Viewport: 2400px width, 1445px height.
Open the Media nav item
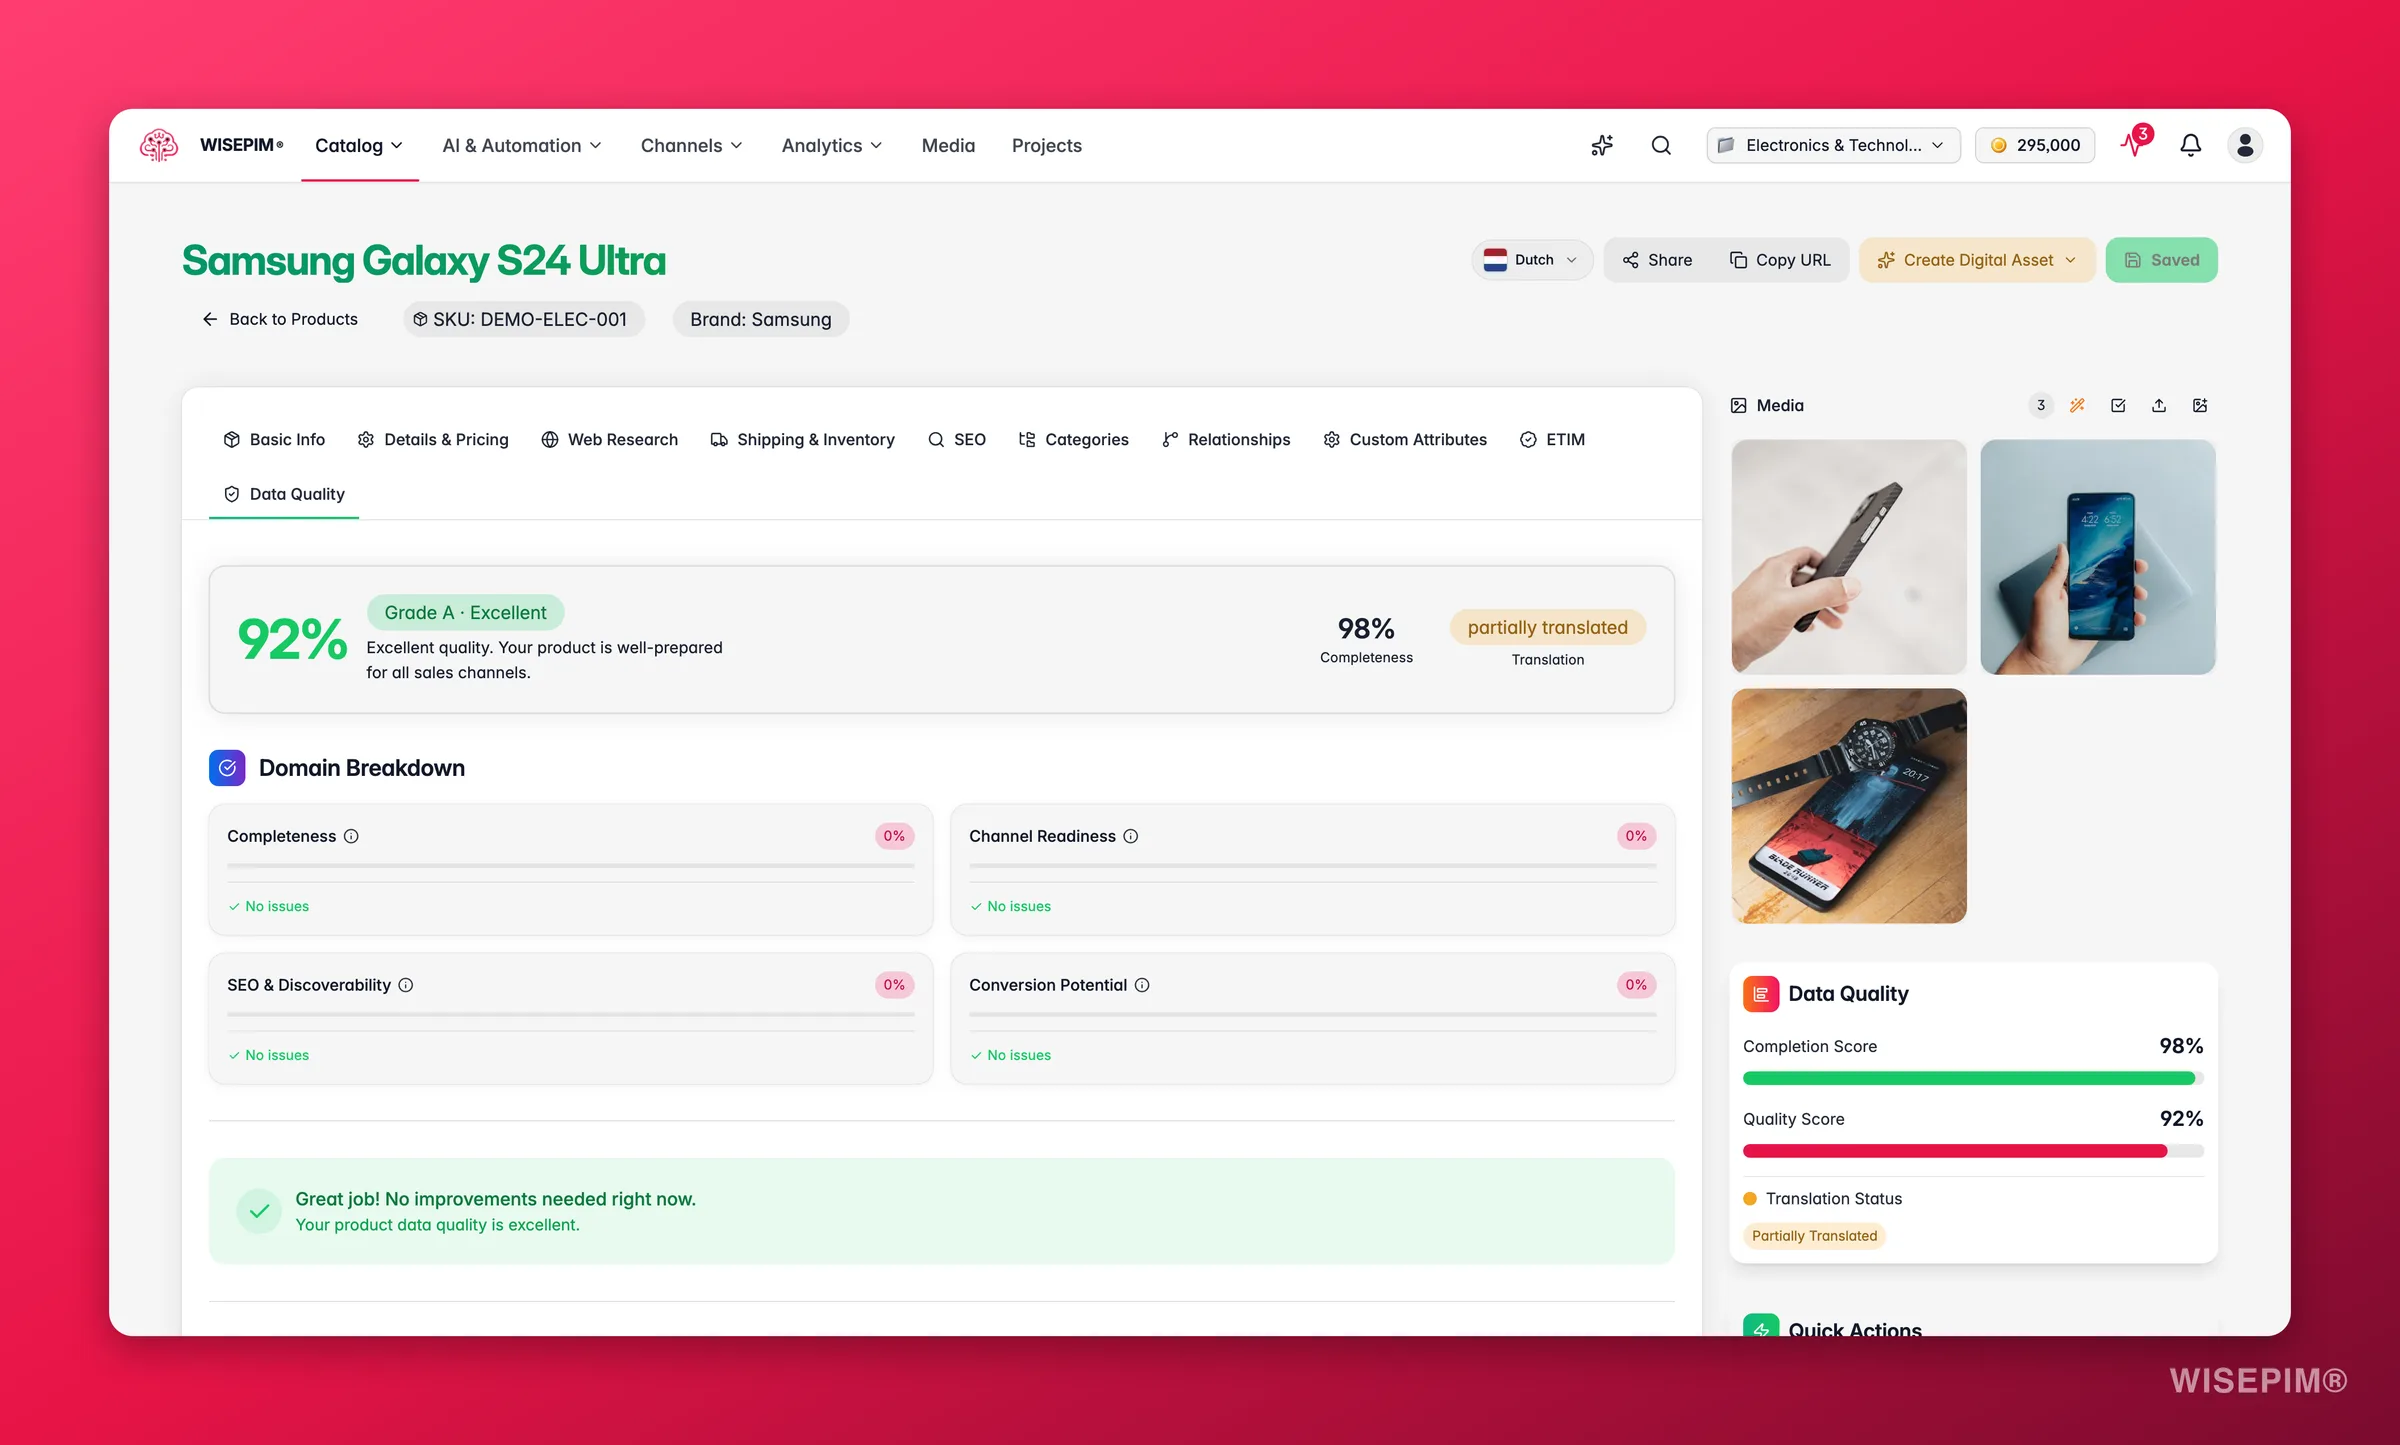(x=948, y=145)
